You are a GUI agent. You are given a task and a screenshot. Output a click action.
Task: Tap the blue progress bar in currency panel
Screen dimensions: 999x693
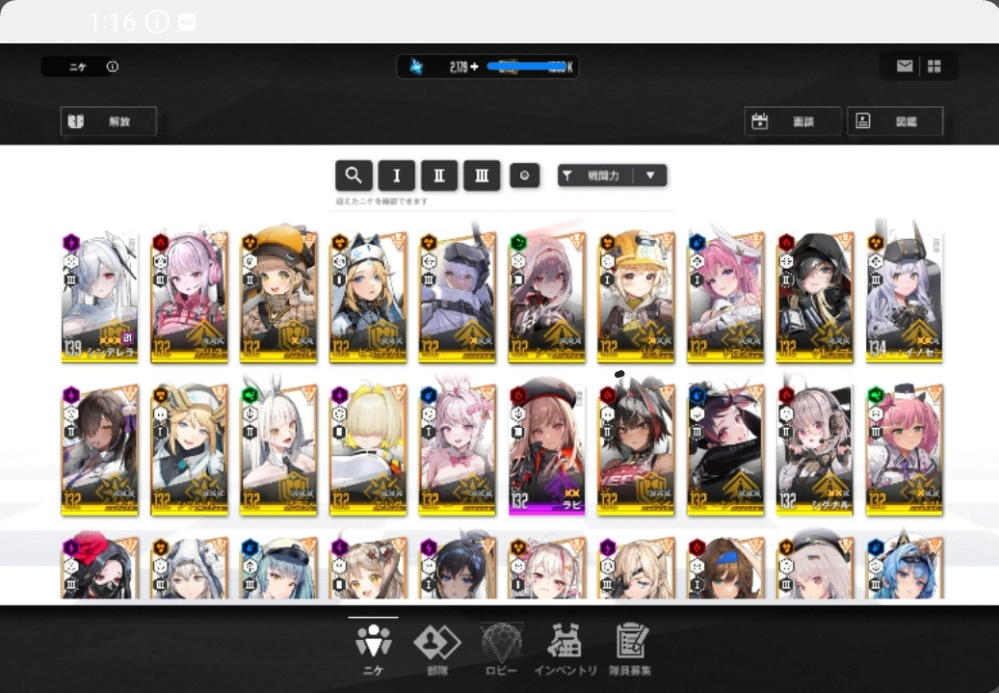click(526, 66)
